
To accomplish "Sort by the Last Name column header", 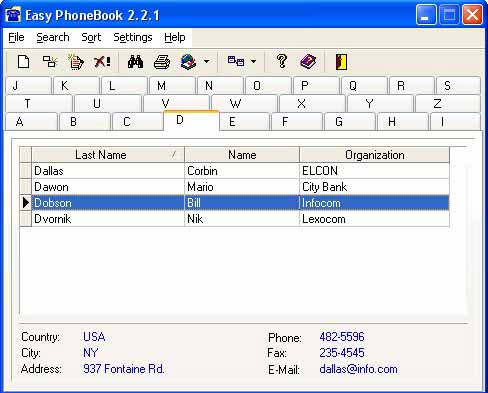I will click(x=108, y=155).
